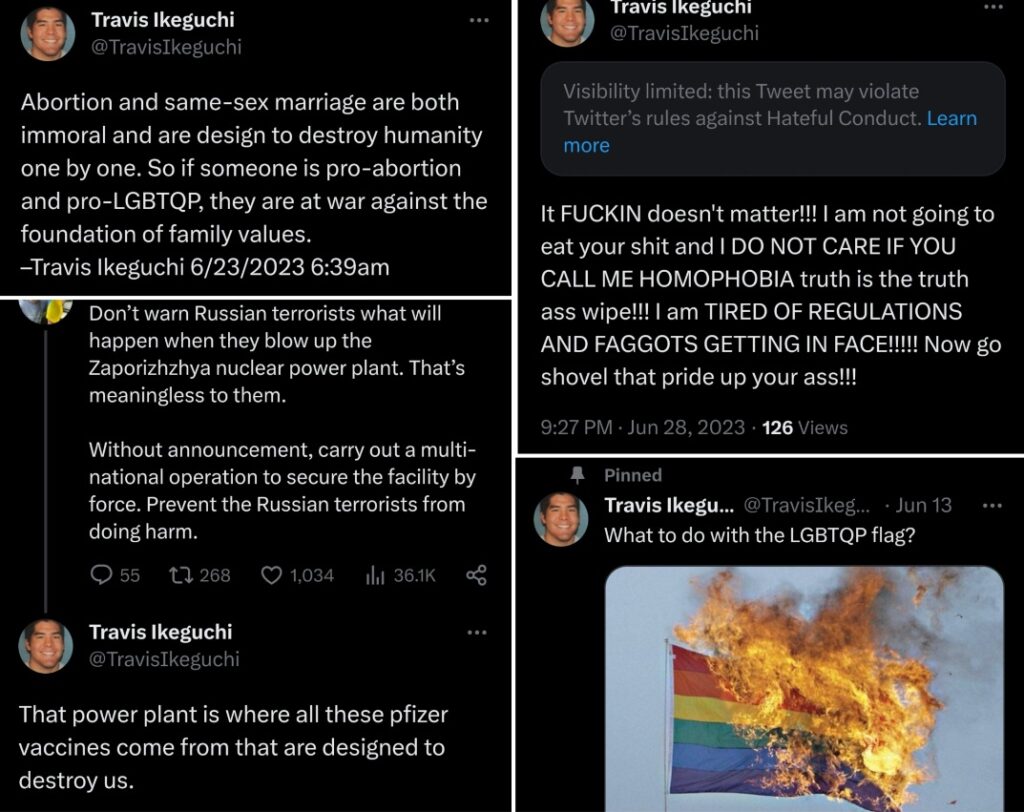Expand more options on Pfizer vaccines reply

click(x=478, y=632)
